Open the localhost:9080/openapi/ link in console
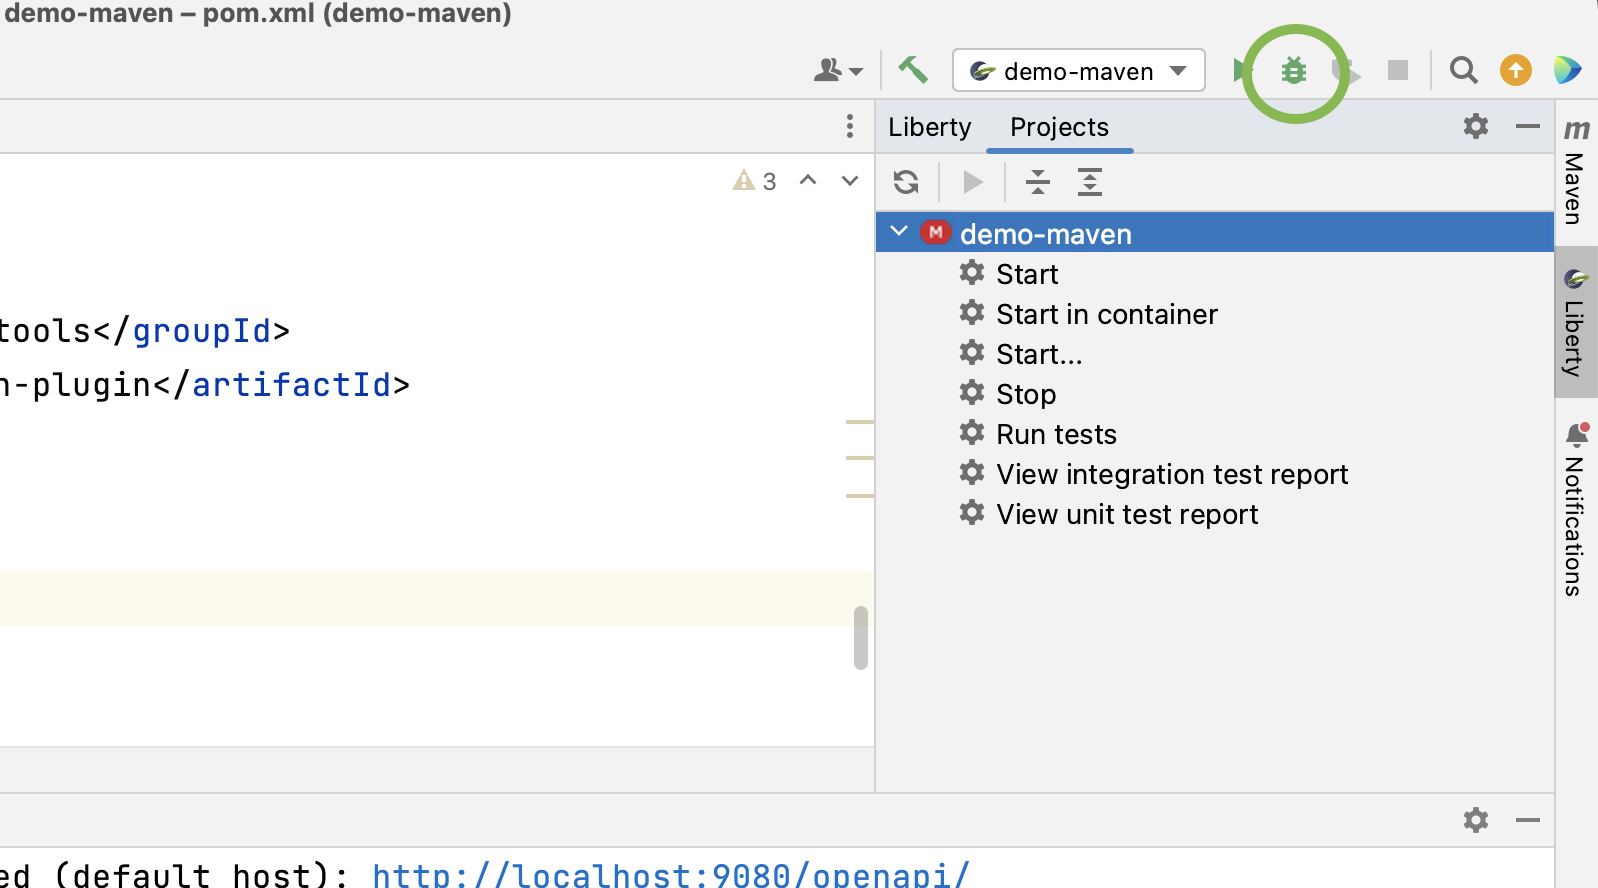The image size is (1598, 888). tap(671, 874)
